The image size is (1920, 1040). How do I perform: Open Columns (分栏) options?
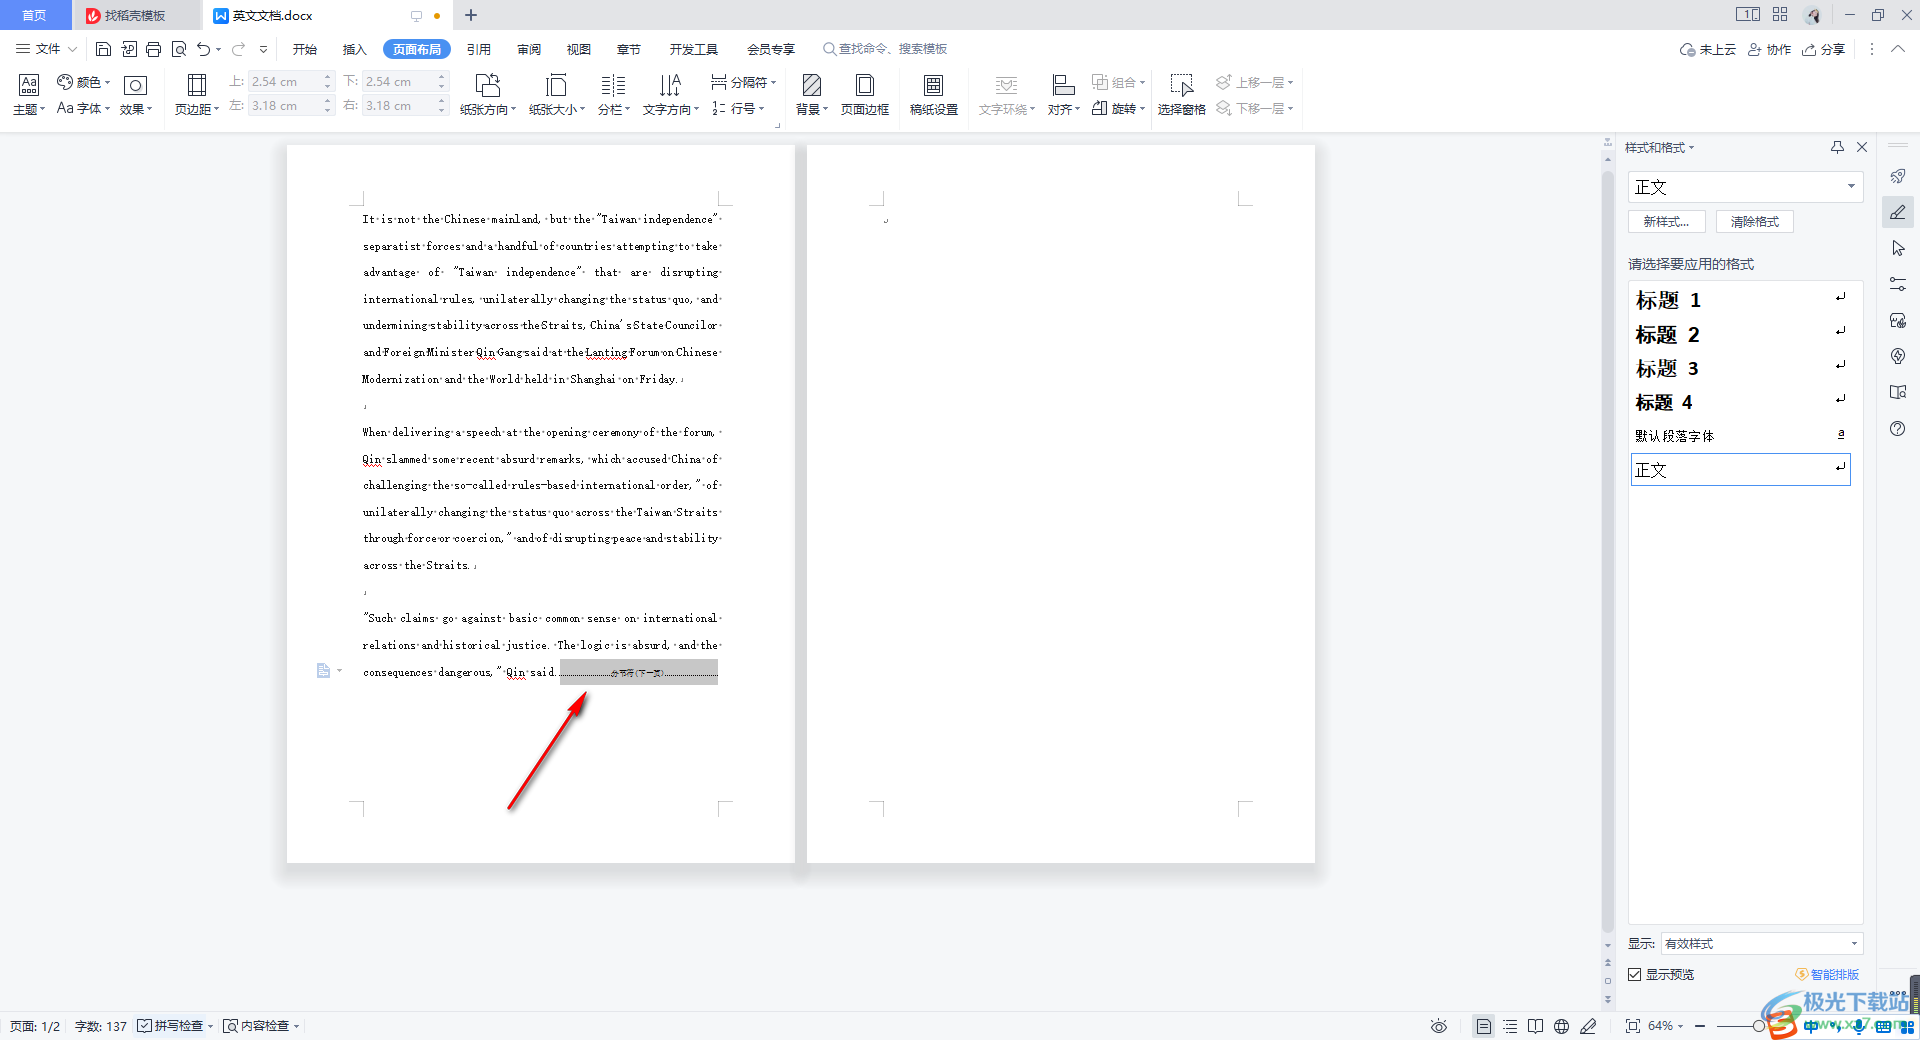[614, 95]
